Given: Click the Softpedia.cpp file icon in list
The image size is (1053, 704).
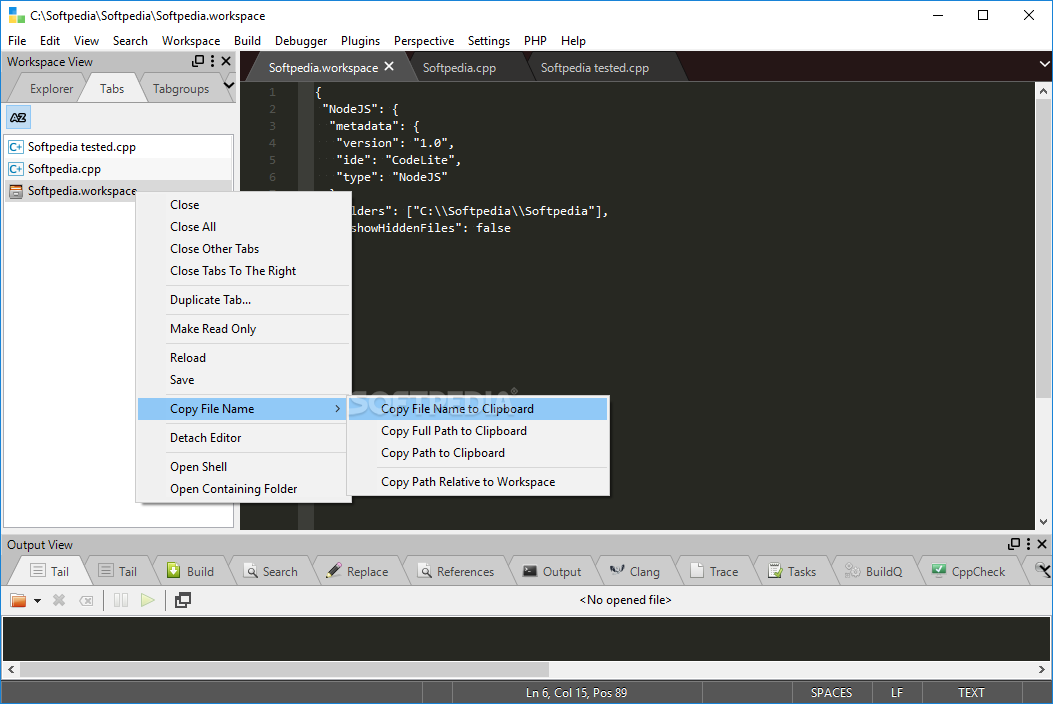Looking at the screenshot, I should [15, 169].
